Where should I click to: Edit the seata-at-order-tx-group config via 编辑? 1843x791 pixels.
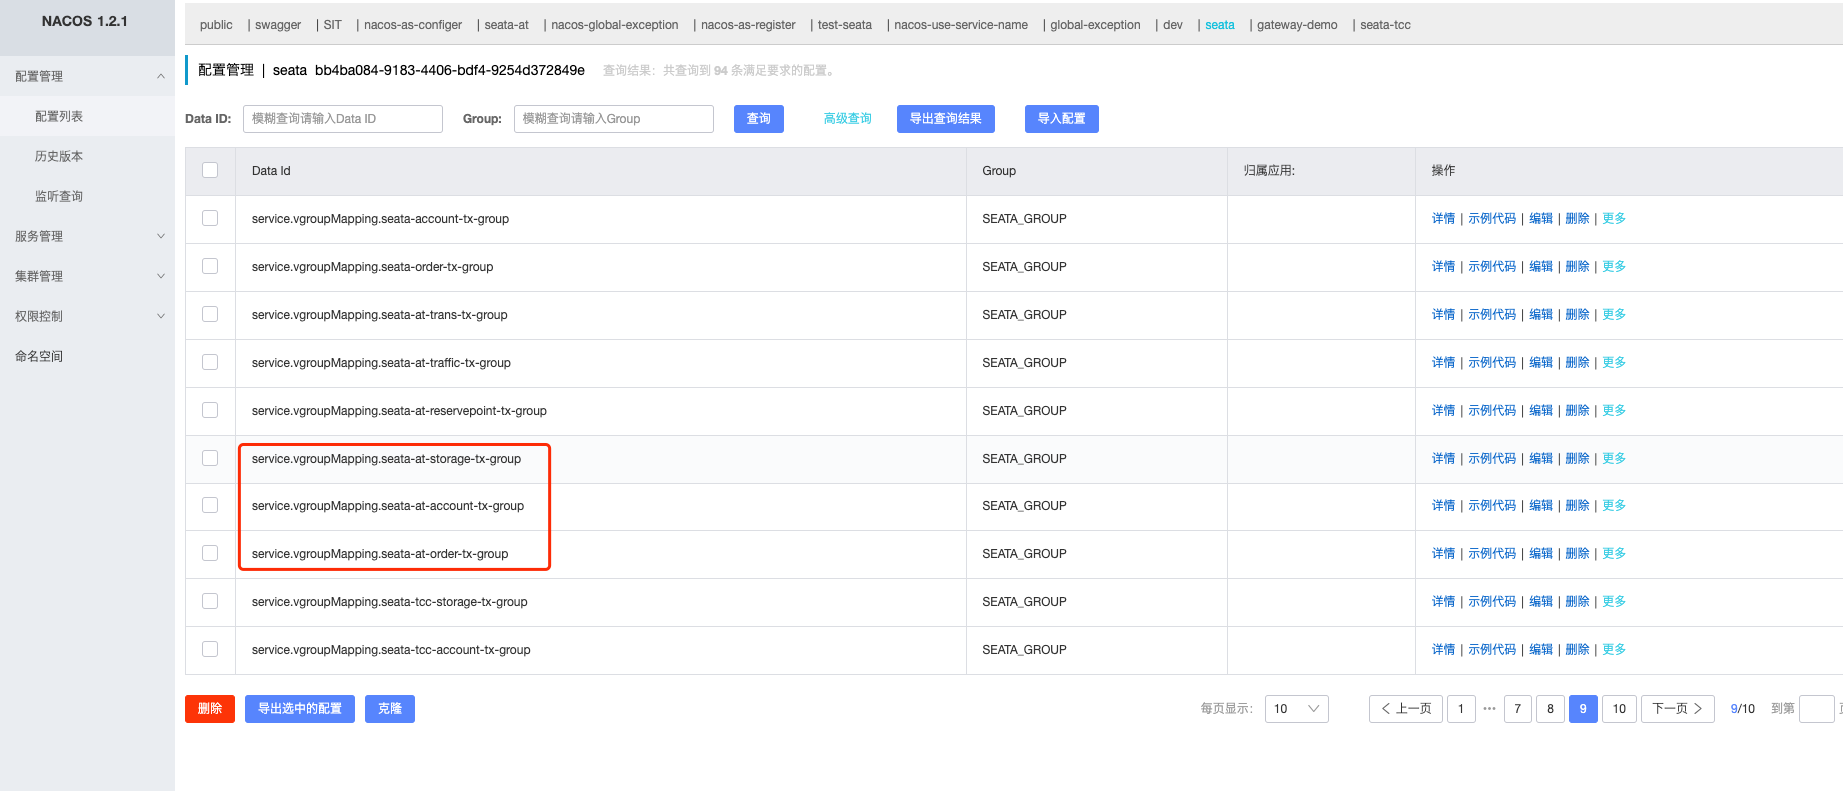[x=1540, y=554]
